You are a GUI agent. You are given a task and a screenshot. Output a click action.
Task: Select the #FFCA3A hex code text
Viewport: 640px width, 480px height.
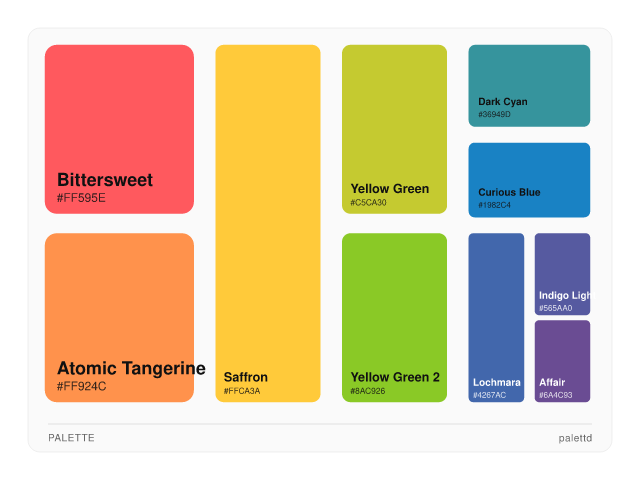click(x=242, y=391)
